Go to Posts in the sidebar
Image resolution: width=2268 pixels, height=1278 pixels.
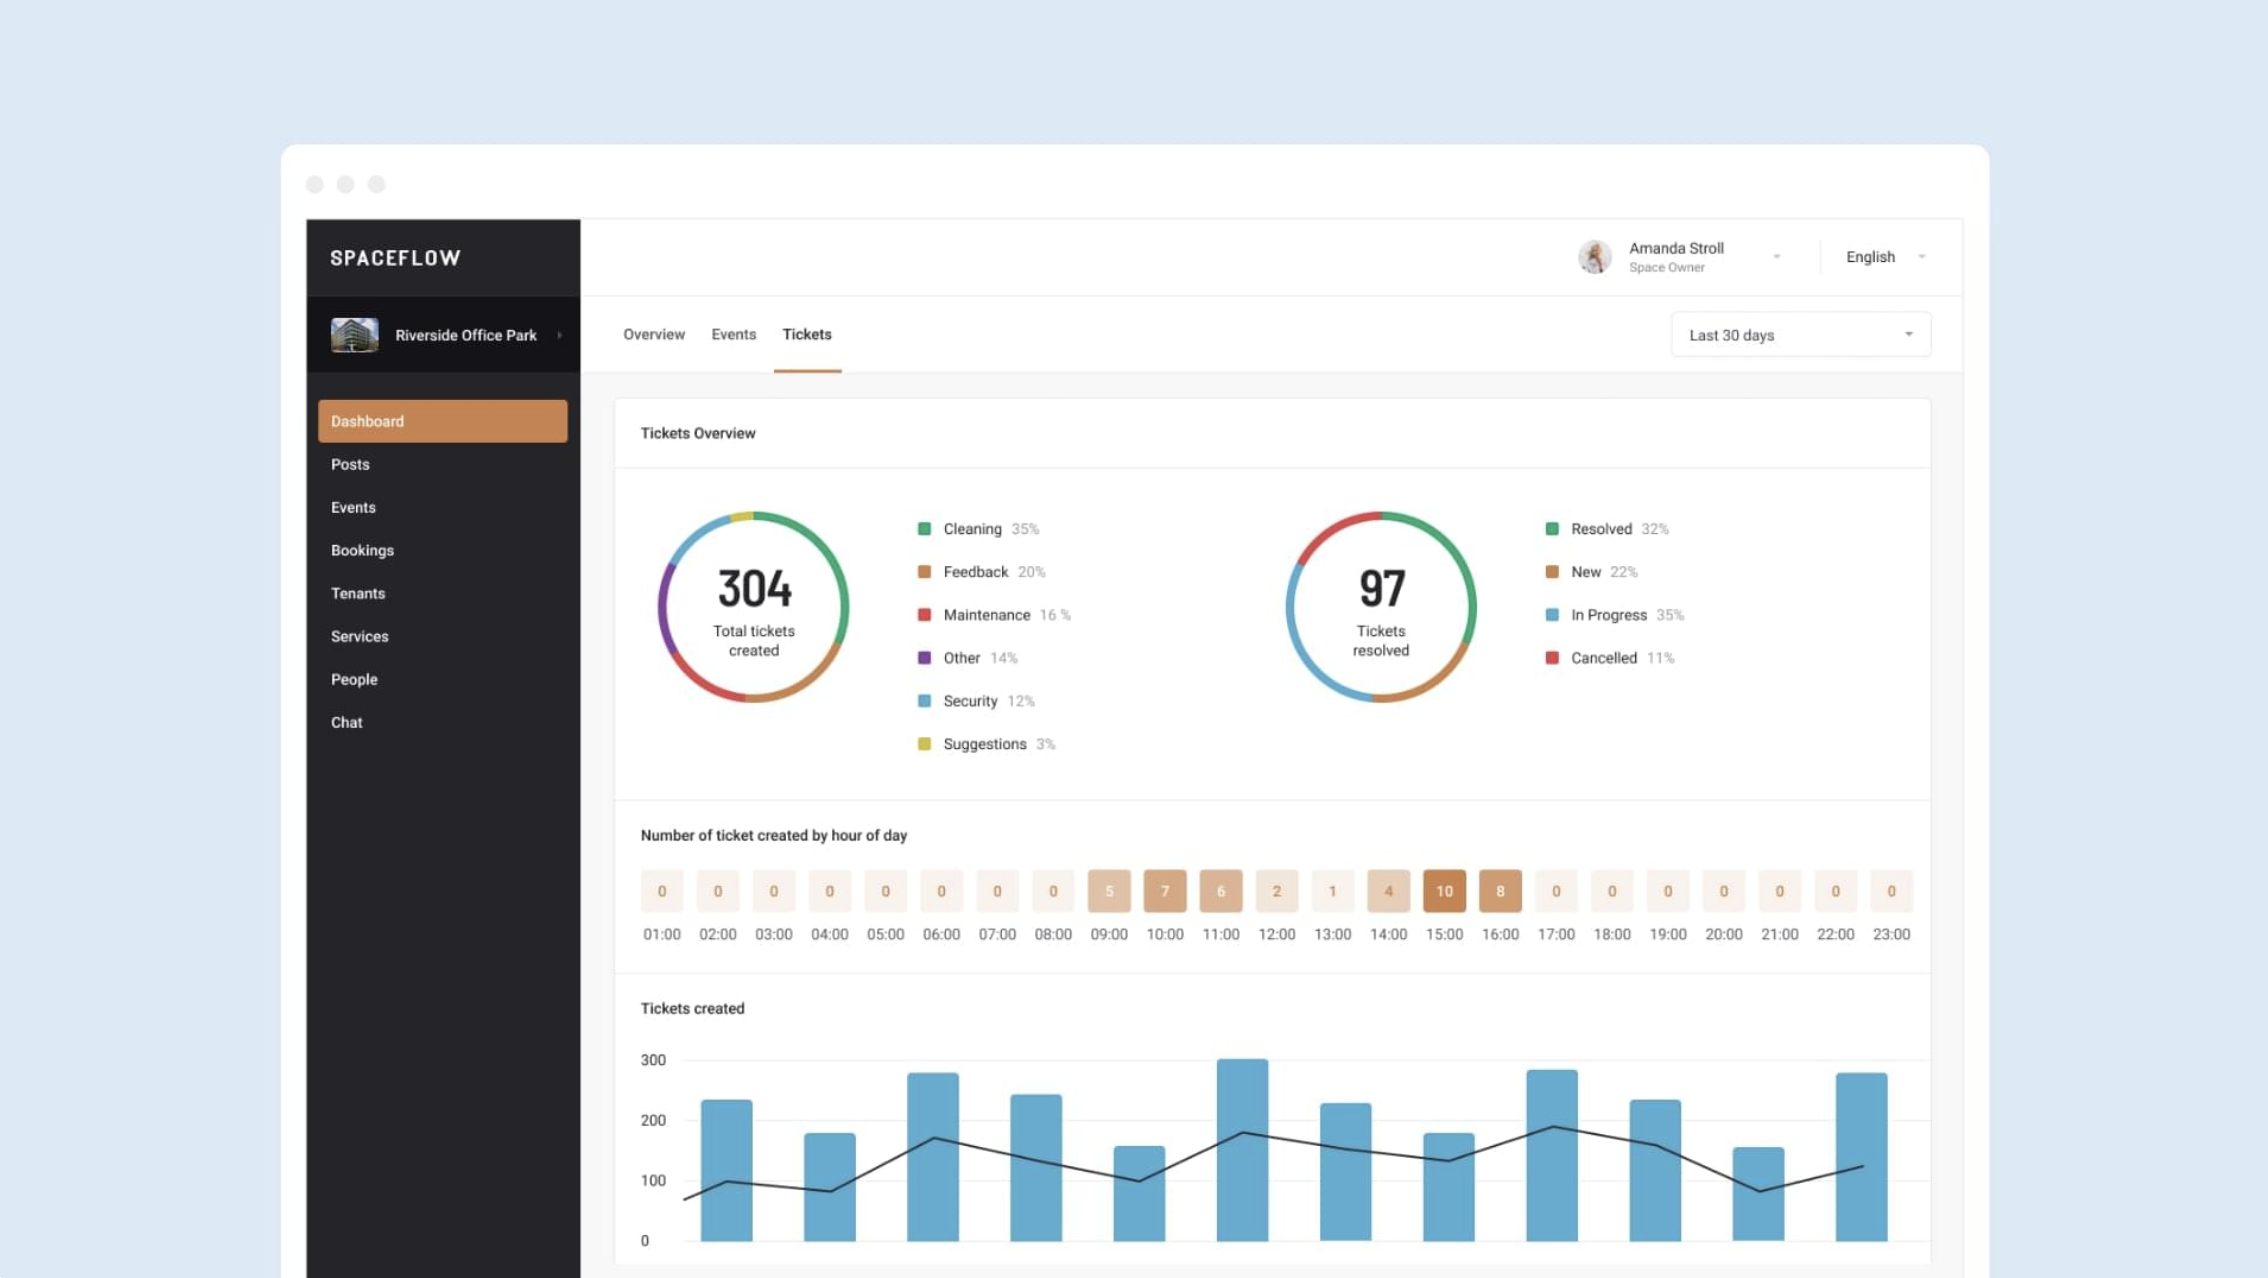(350, 464)
